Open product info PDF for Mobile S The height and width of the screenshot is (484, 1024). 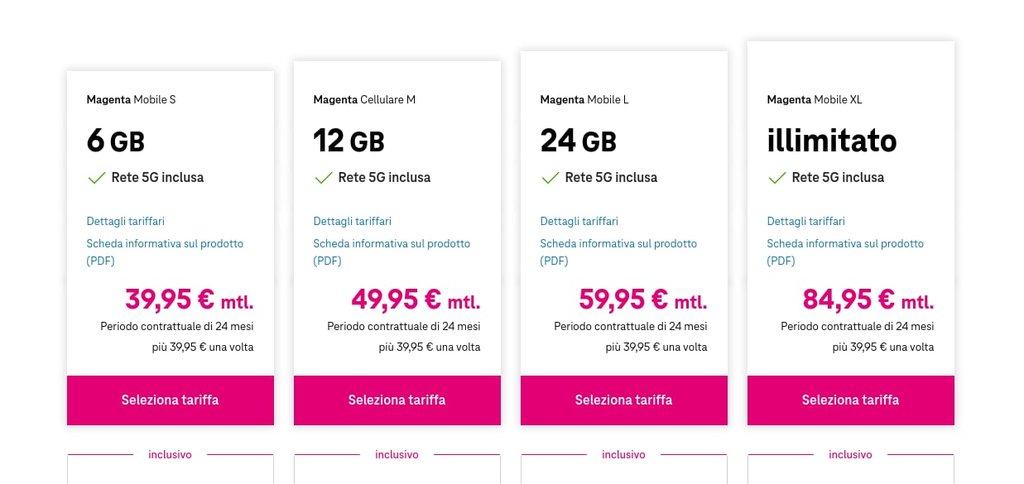click(x=164, y=244)
